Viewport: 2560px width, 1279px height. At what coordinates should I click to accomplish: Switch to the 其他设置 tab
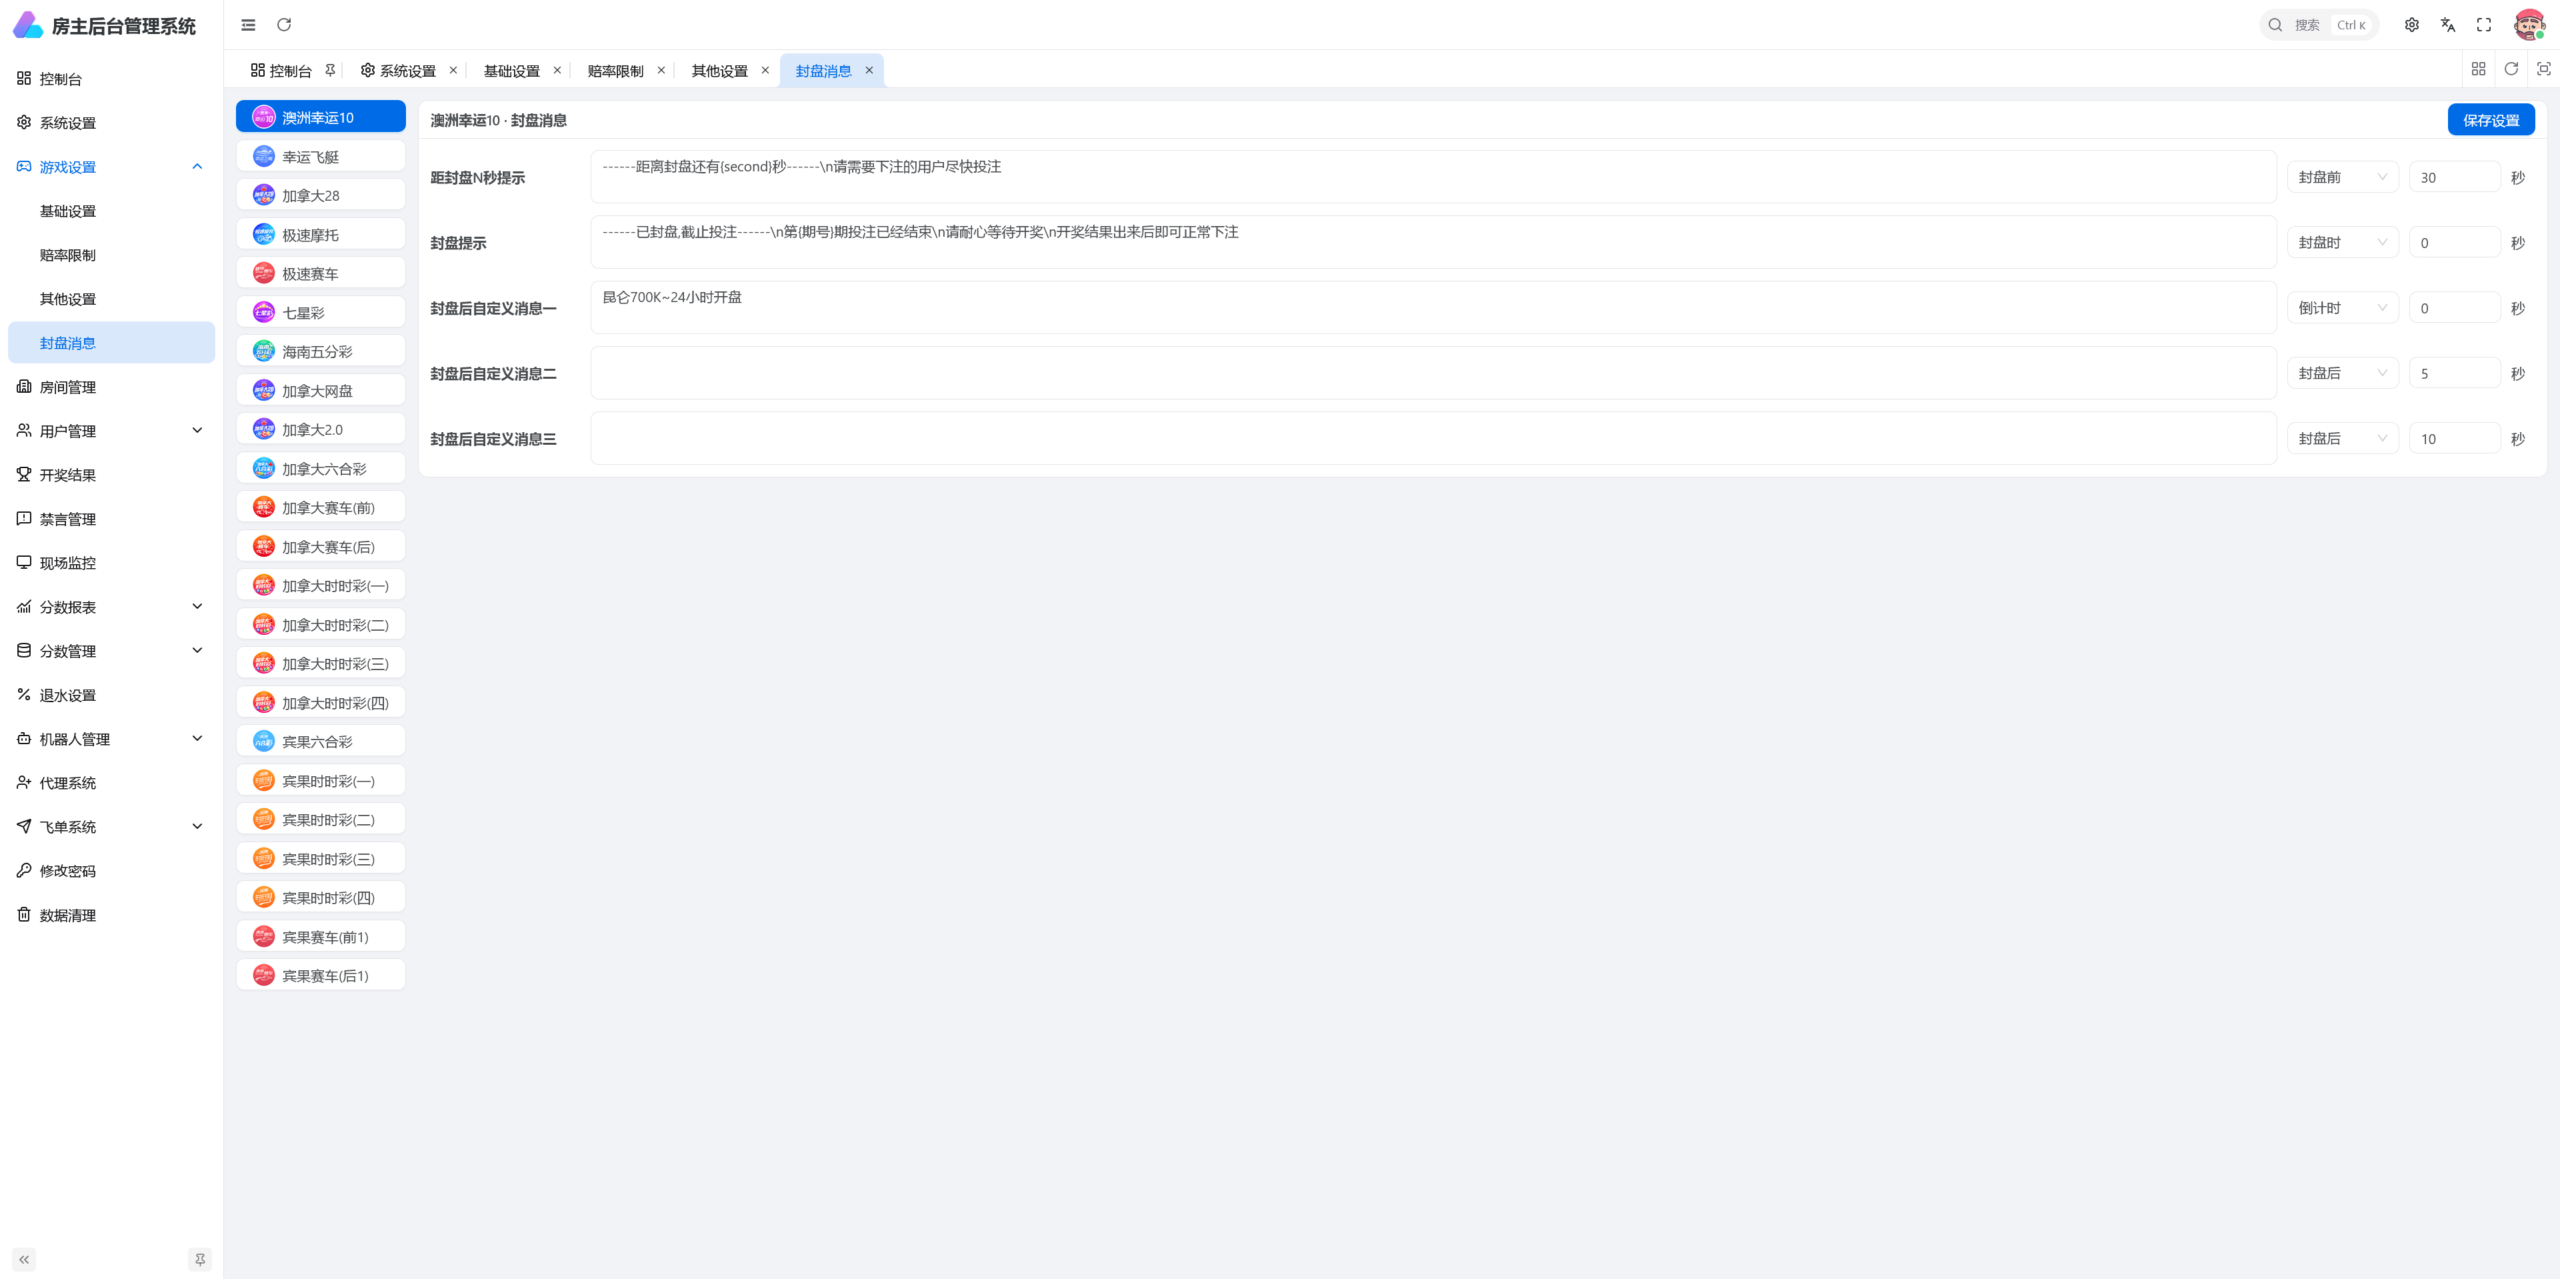pos(719,71)
